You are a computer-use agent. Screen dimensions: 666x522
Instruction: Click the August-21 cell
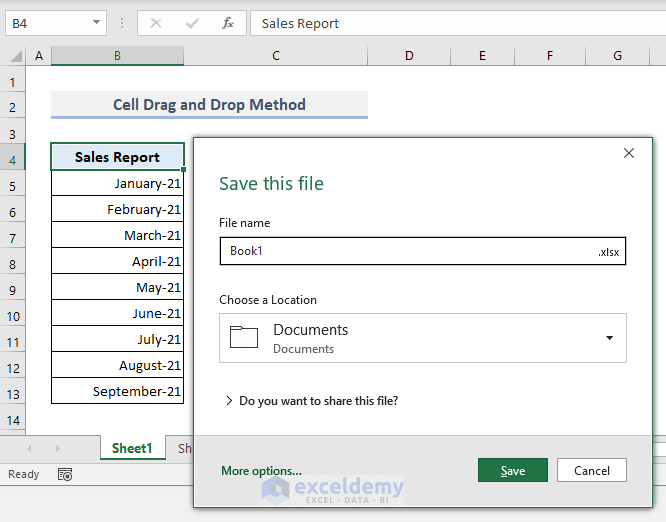(118, 365)
